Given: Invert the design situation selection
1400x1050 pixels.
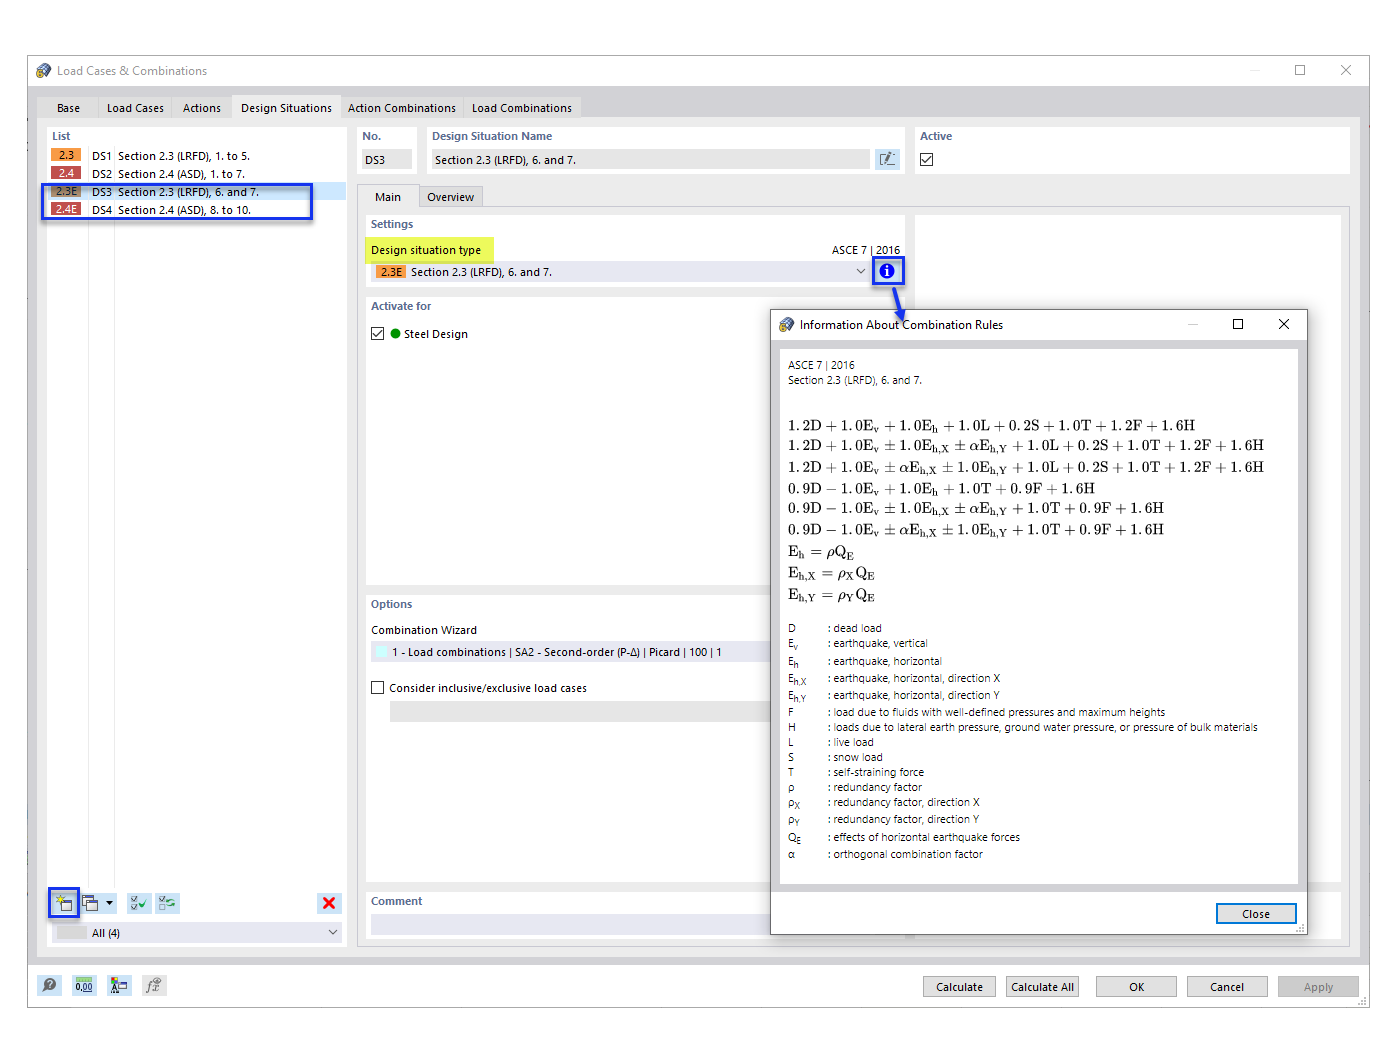Looking at the screenshot, I should point(166,903).
